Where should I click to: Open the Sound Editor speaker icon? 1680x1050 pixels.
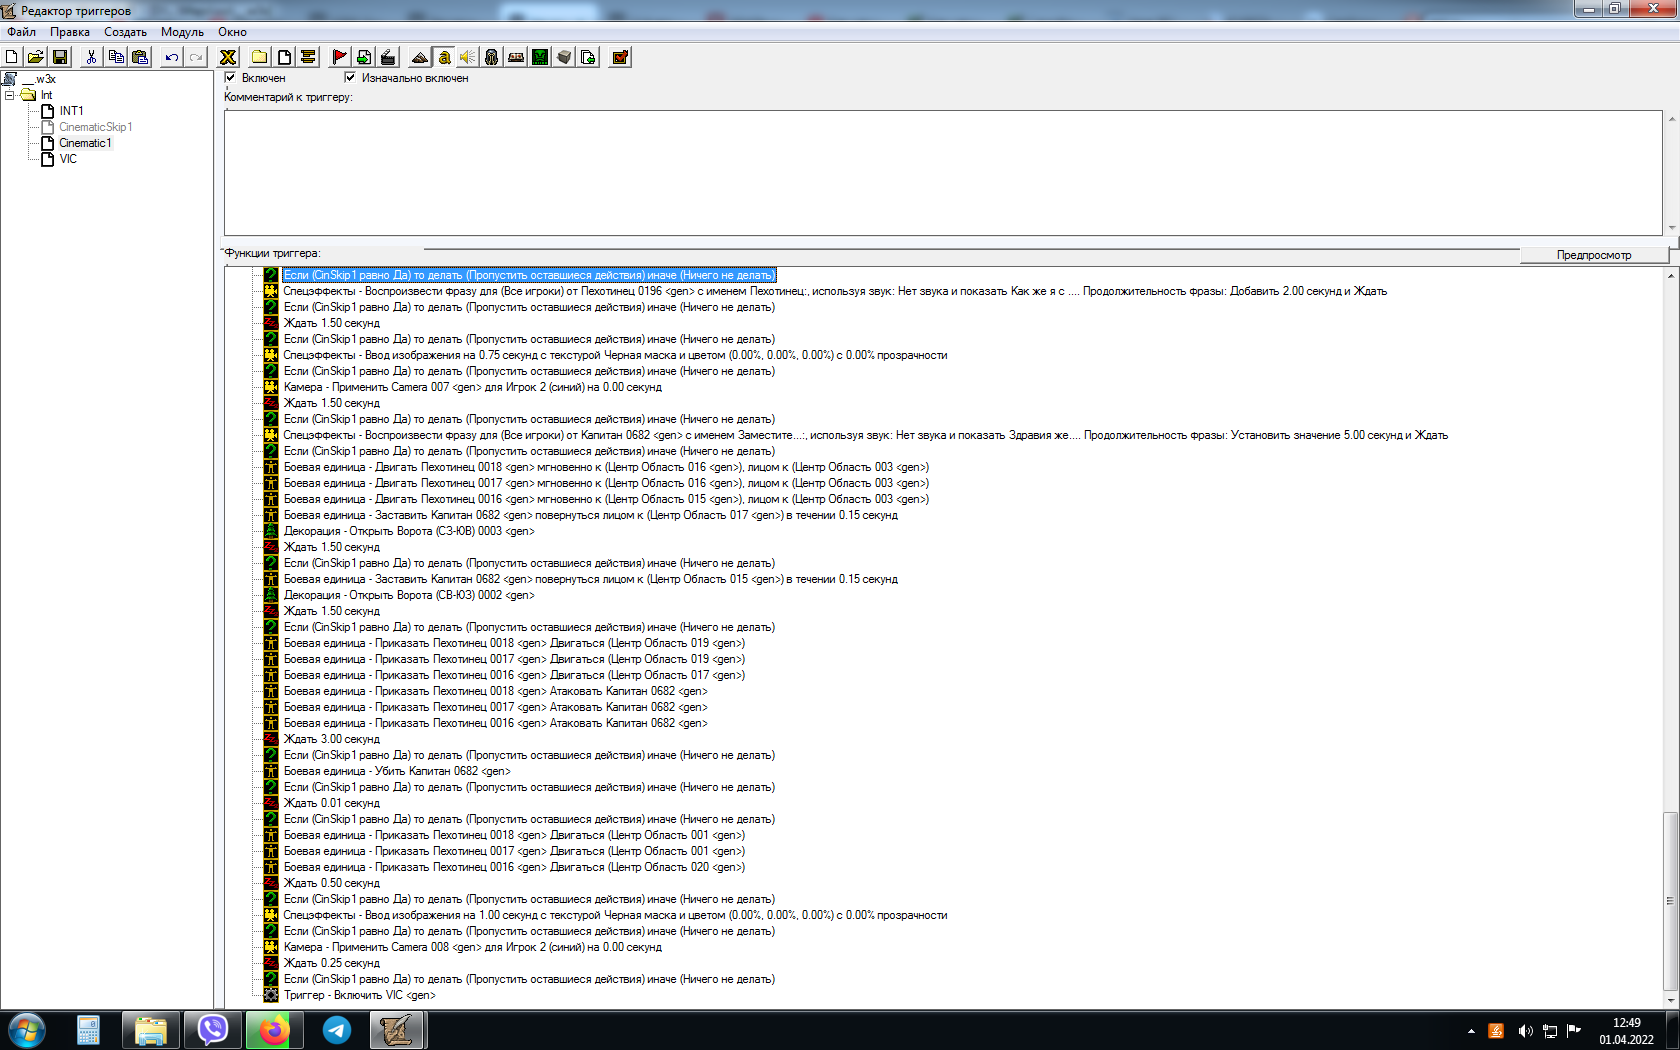pyautogui.click(x=468, y=57)
